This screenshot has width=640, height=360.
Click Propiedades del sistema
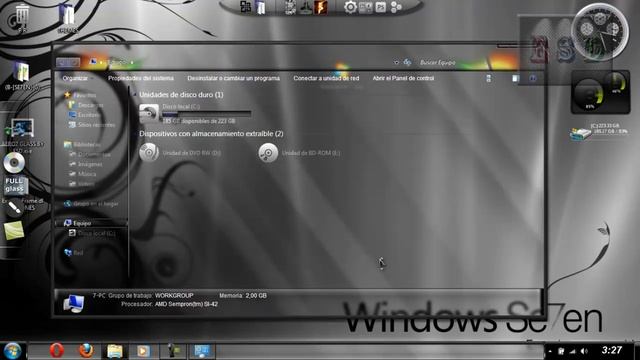click(x=141, y=78)
